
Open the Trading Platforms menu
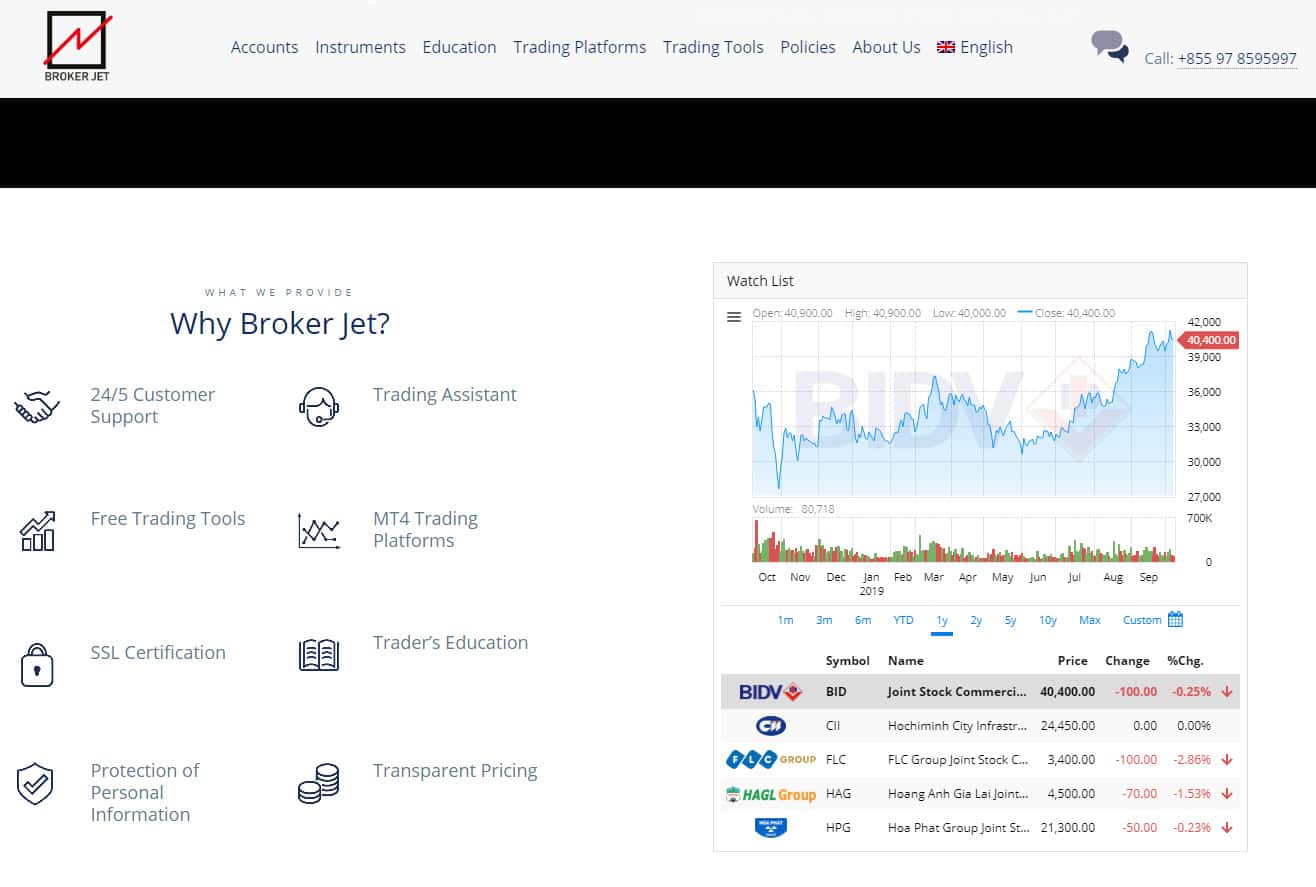(580, 47)
